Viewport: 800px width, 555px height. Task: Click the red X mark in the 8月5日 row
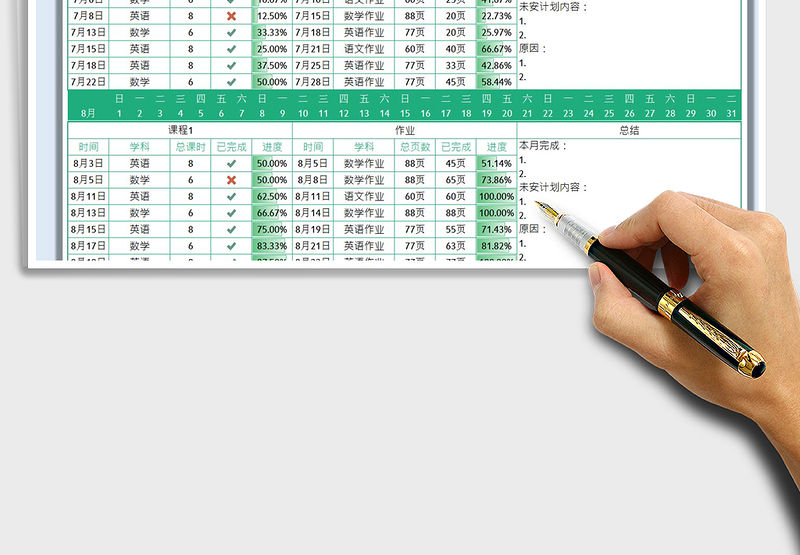click(231, 180)
